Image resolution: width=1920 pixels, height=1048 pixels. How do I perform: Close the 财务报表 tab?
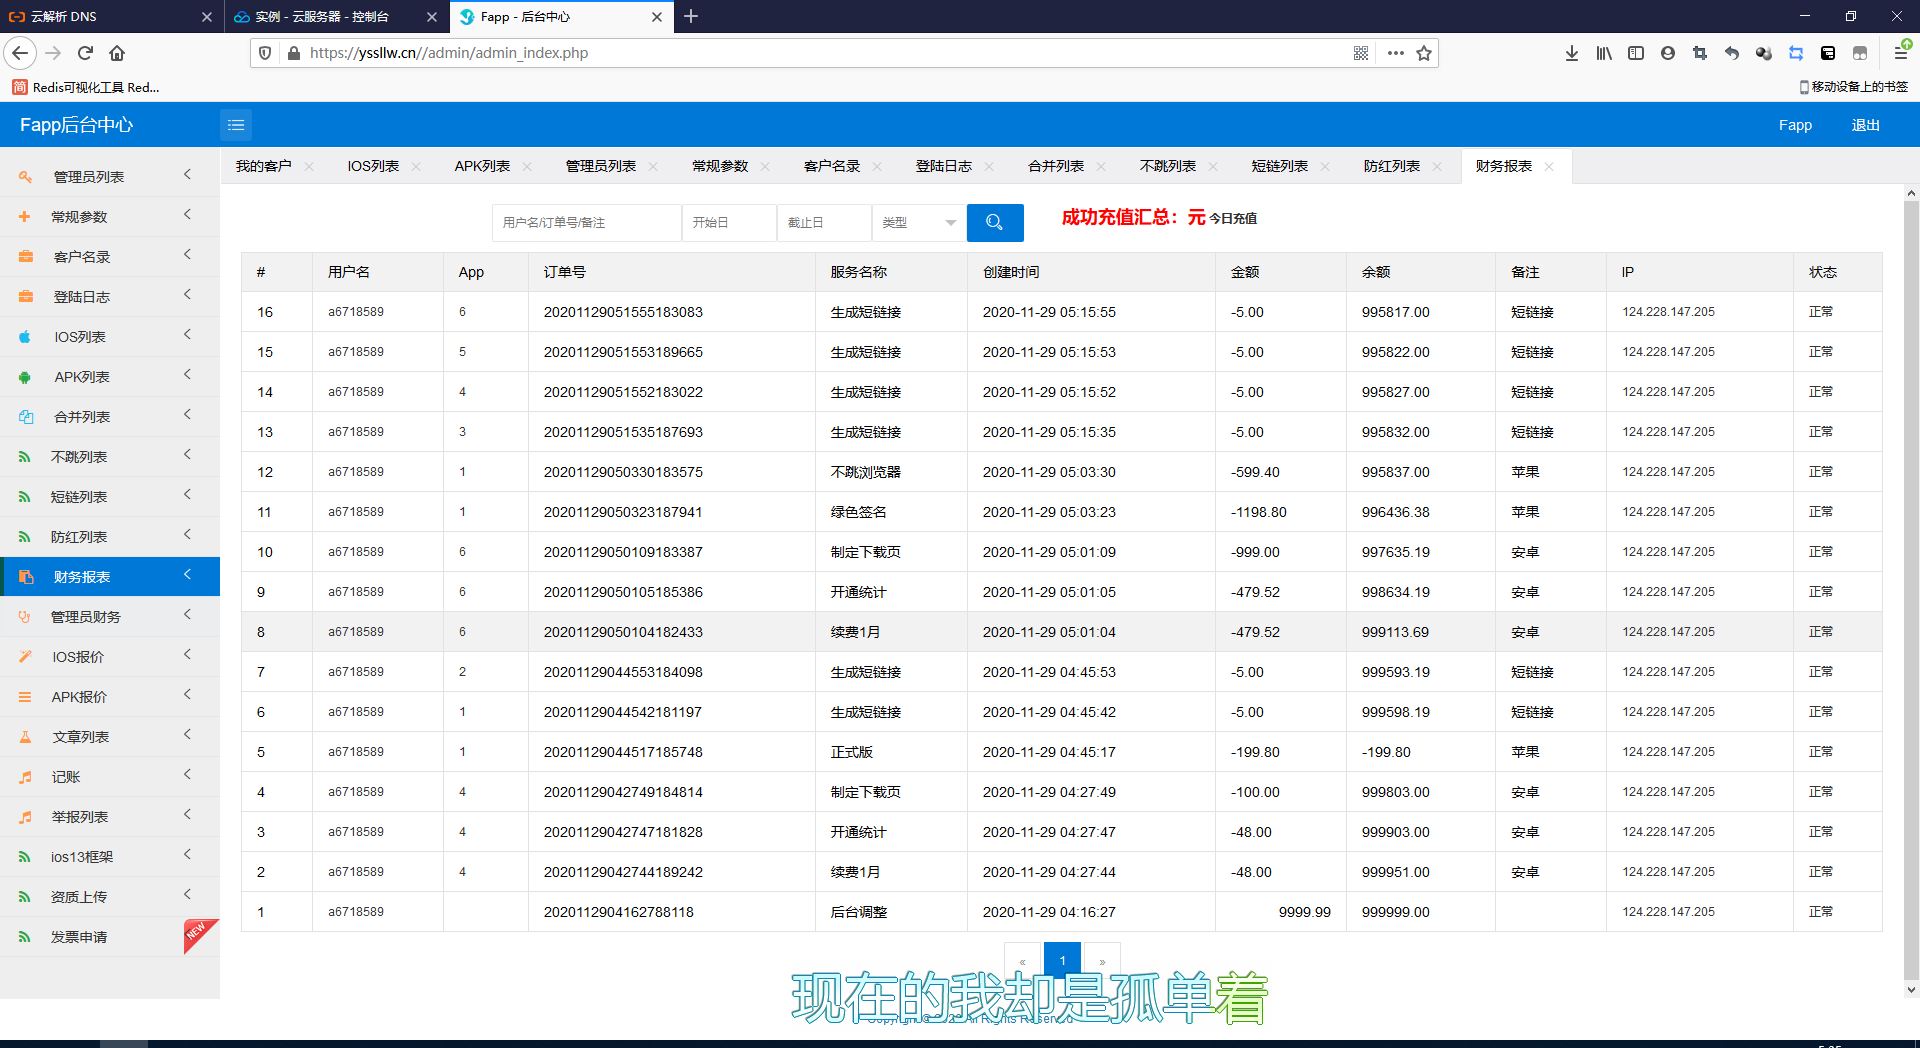(1549, 167)
